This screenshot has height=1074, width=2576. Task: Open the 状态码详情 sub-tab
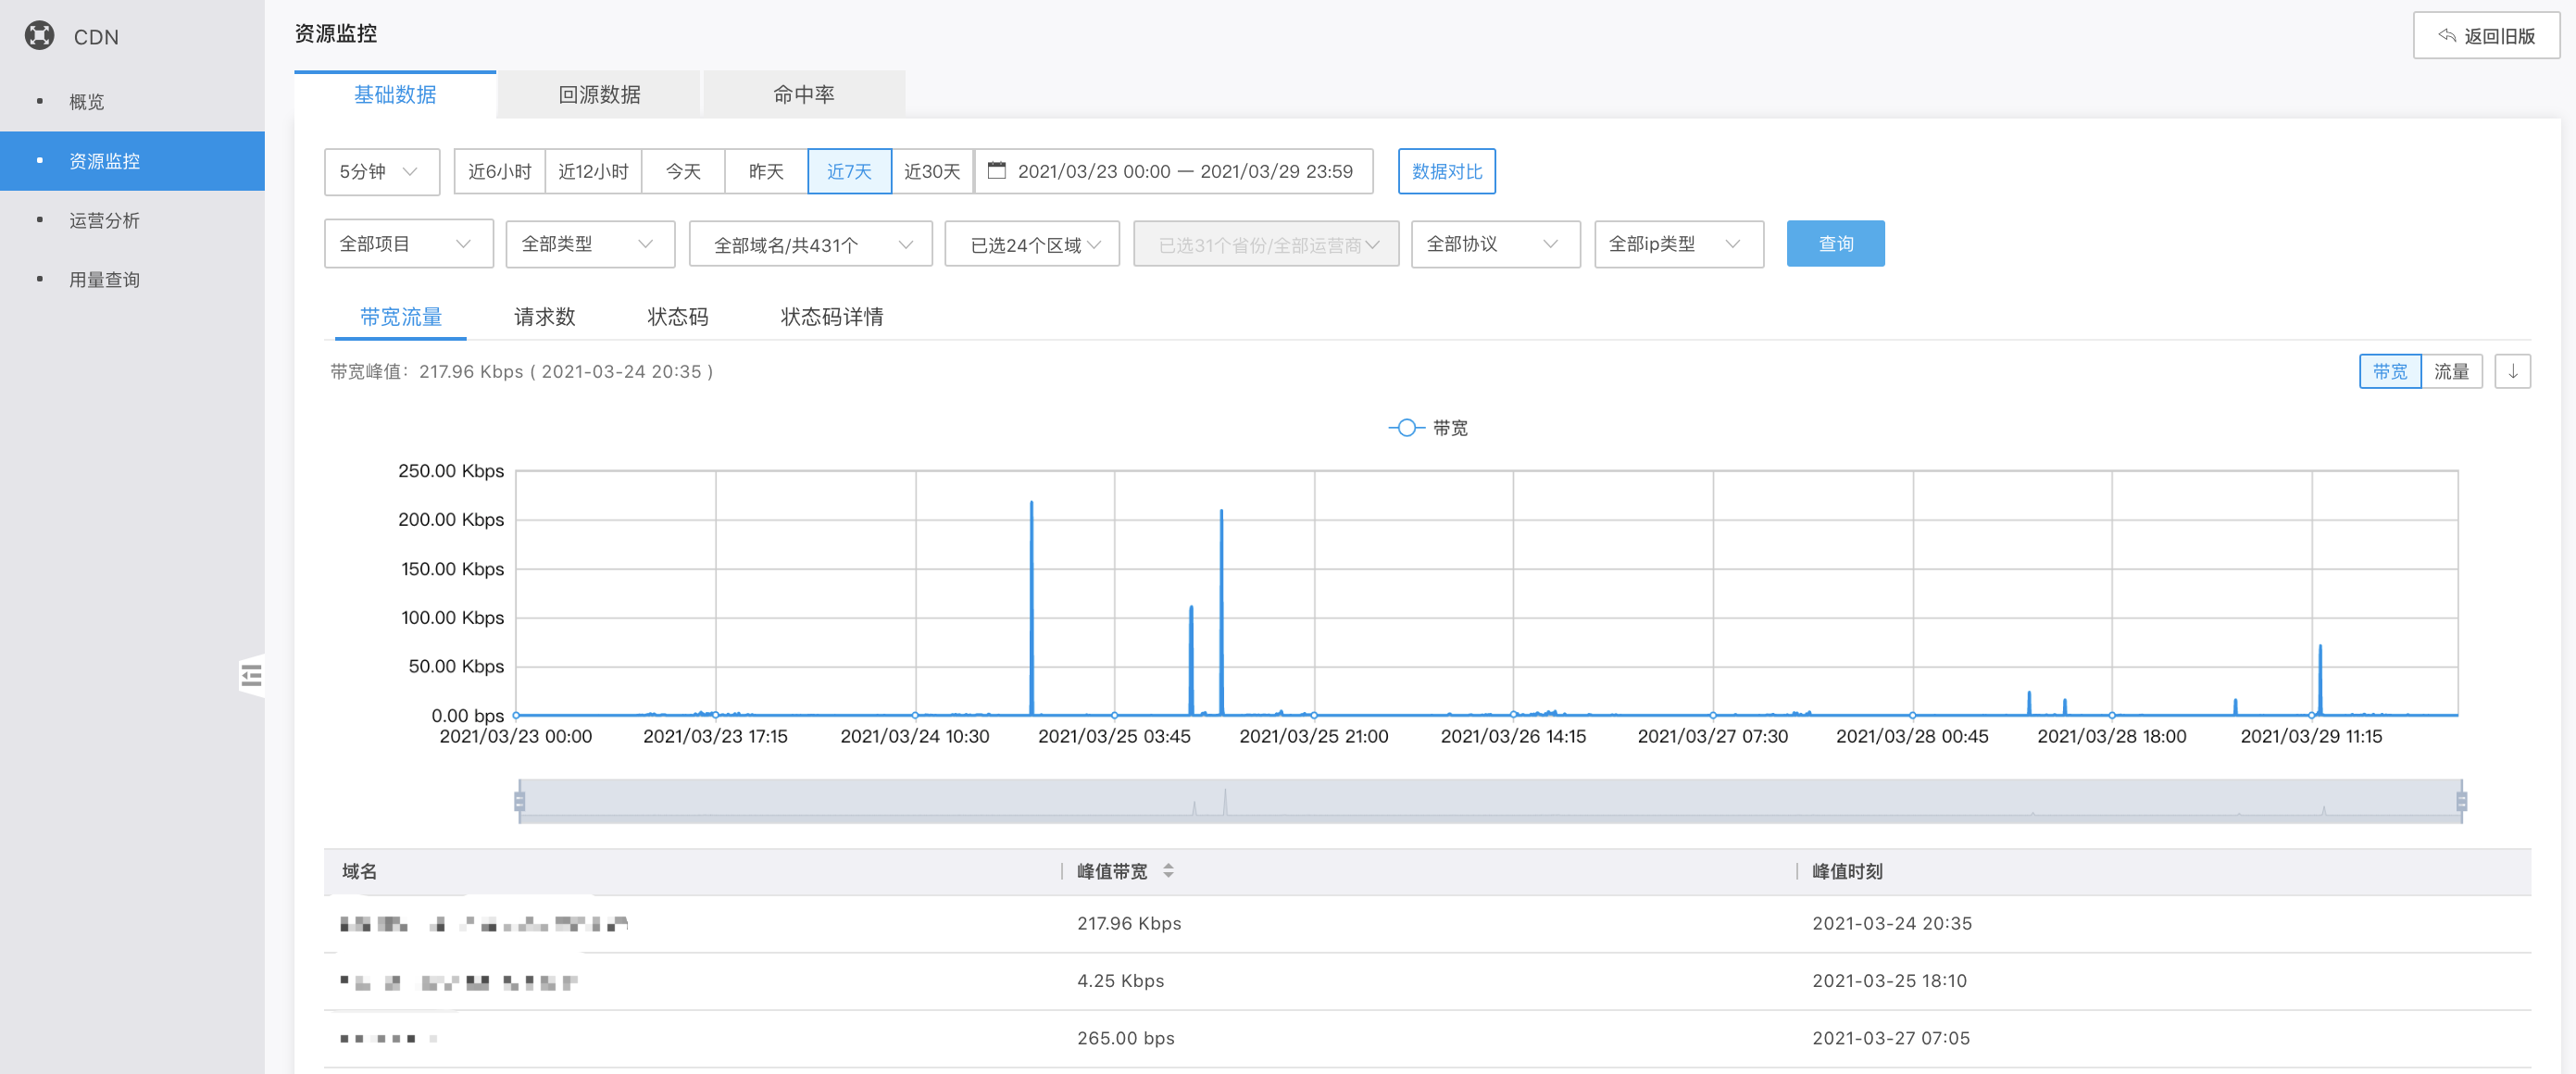pos(831,317)
